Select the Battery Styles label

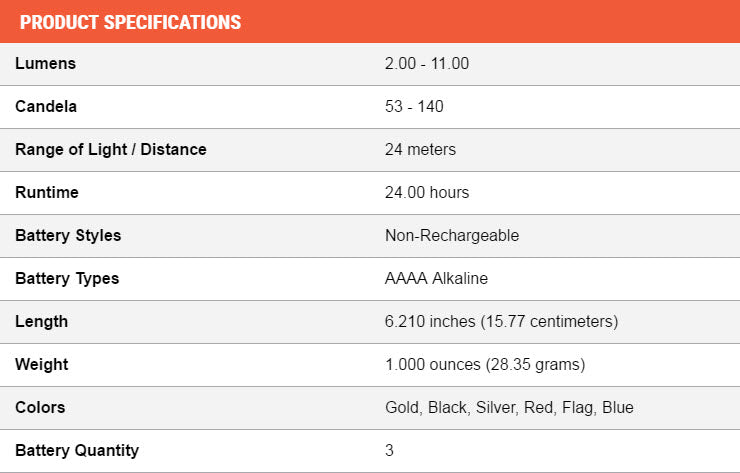(x=68, y=236)
